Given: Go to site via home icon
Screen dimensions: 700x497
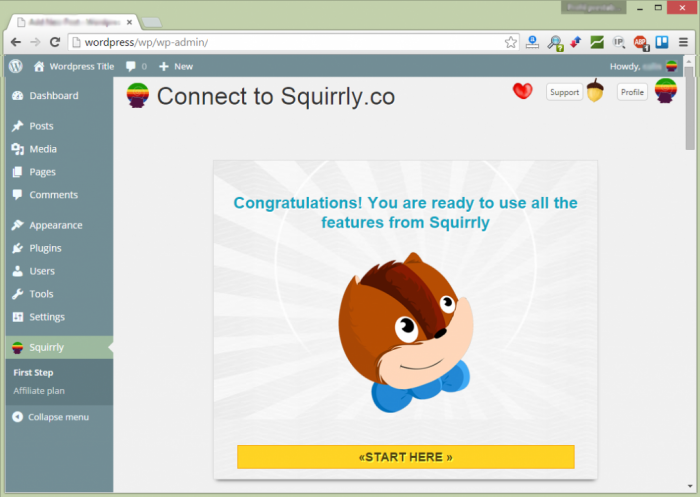Looking at the screenshot, I should (x=39, y=66).
